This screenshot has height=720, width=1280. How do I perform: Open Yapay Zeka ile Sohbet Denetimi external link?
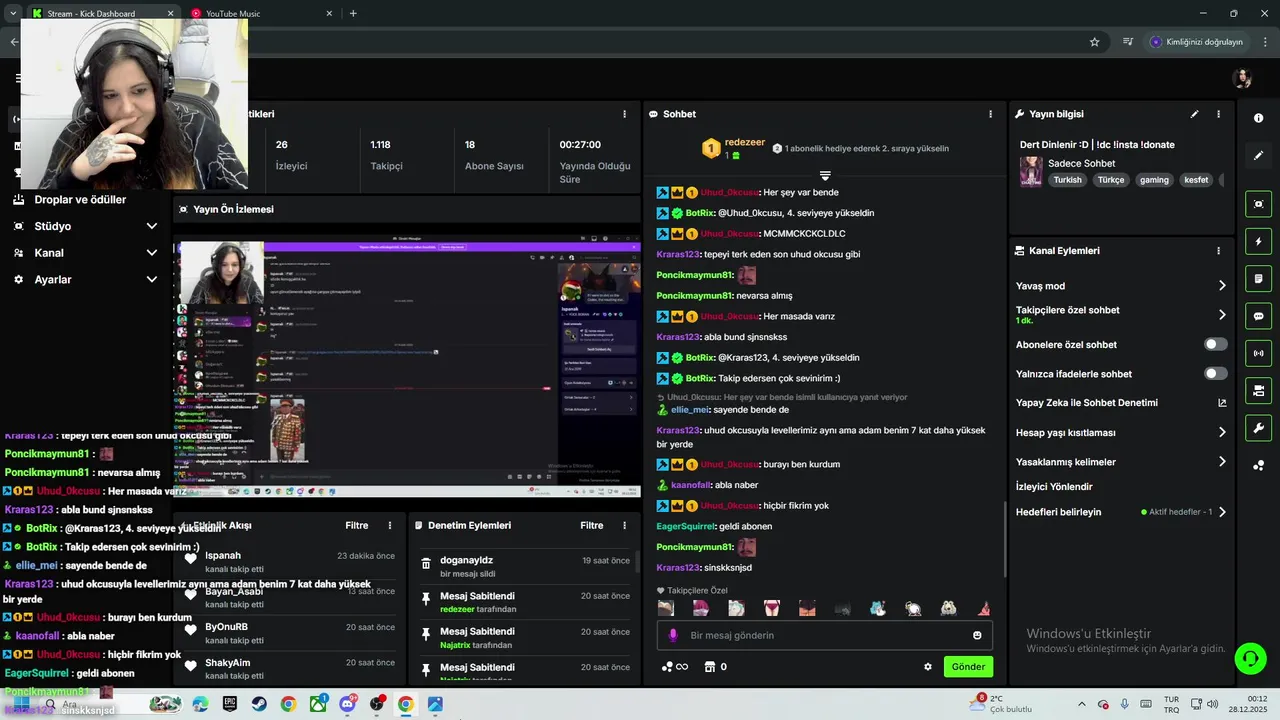[x=1222, y=403]
